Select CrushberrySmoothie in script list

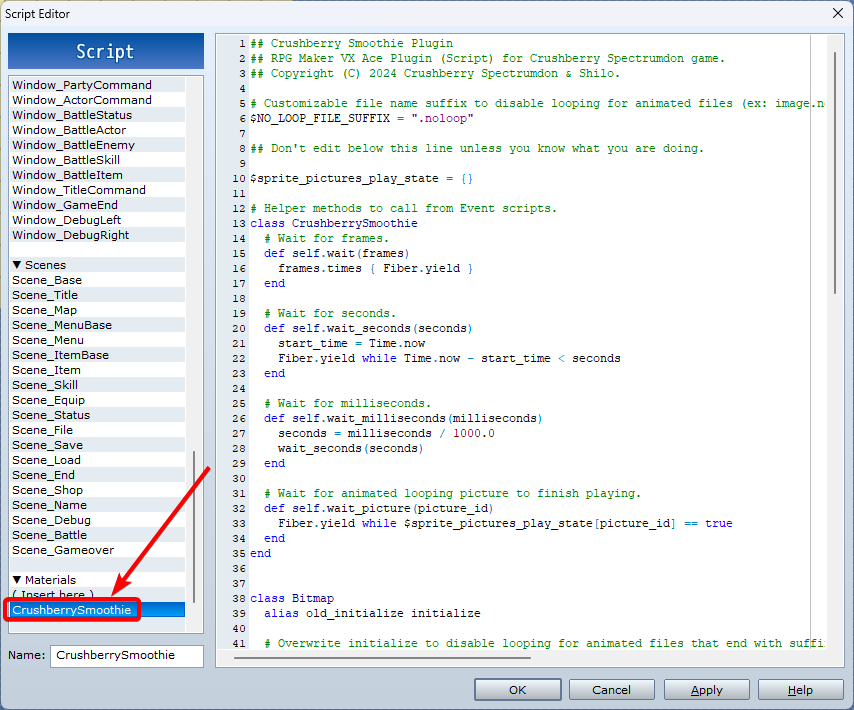[98, 610]
